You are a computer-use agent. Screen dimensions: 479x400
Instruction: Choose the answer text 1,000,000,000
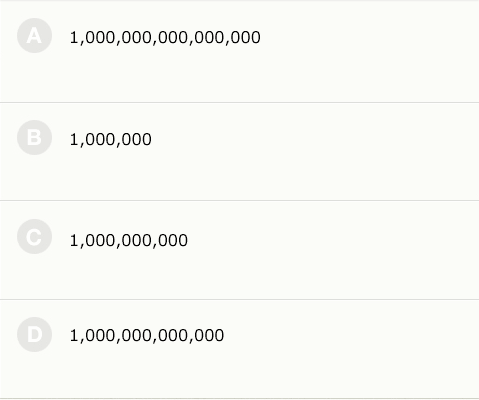tap(129, 240)
